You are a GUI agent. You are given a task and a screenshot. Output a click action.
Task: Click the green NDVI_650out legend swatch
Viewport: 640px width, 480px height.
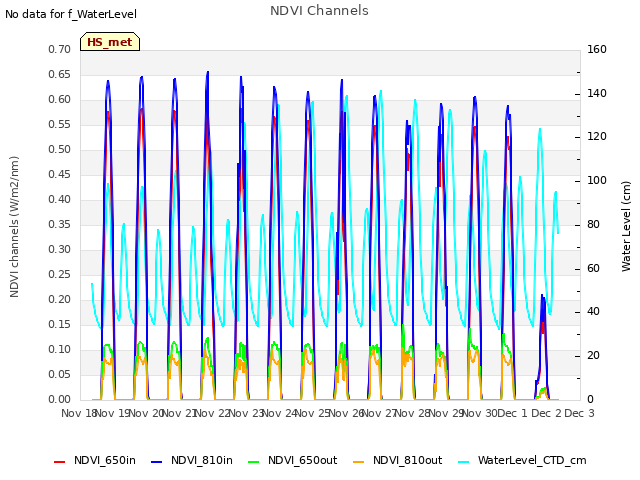point(253,462)
